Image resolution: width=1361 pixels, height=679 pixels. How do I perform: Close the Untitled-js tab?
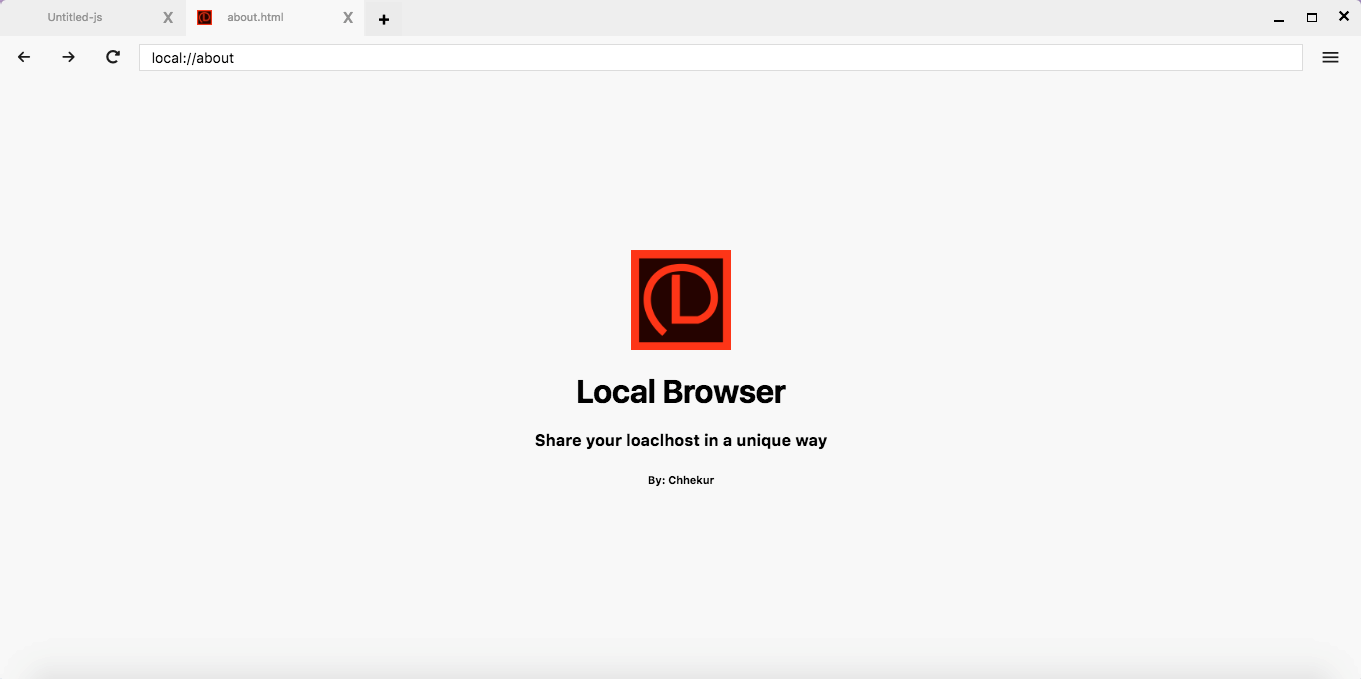(x=168, y=18)
